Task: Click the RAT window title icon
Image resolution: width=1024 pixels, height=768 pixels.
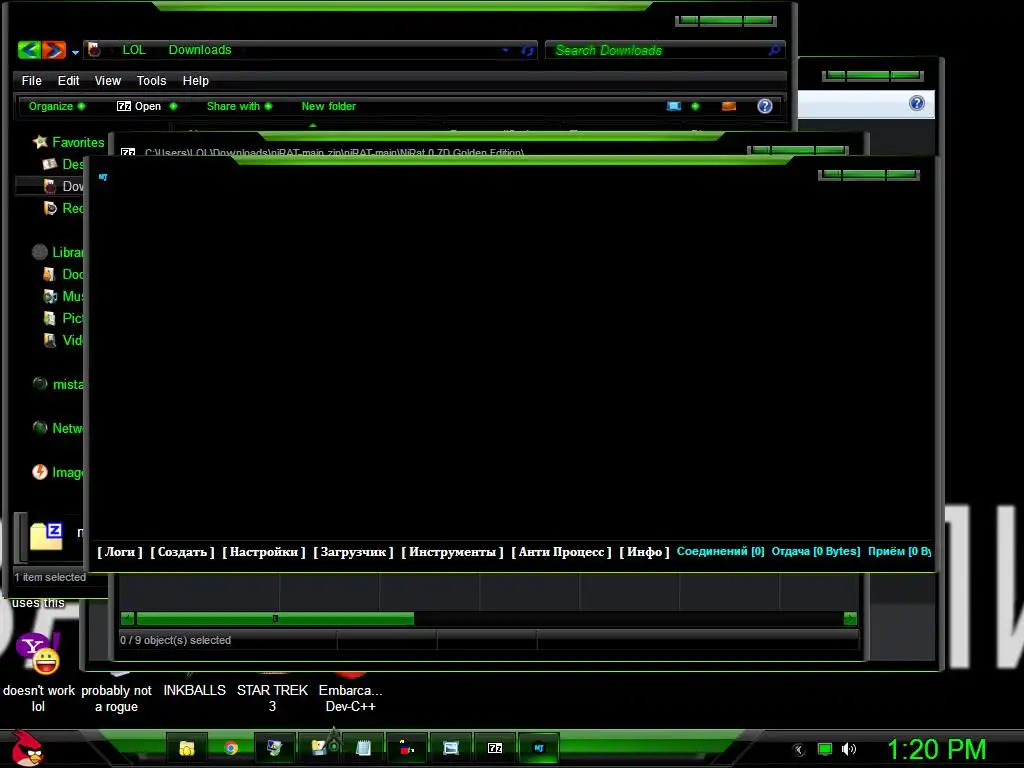Action: (103, 177)
